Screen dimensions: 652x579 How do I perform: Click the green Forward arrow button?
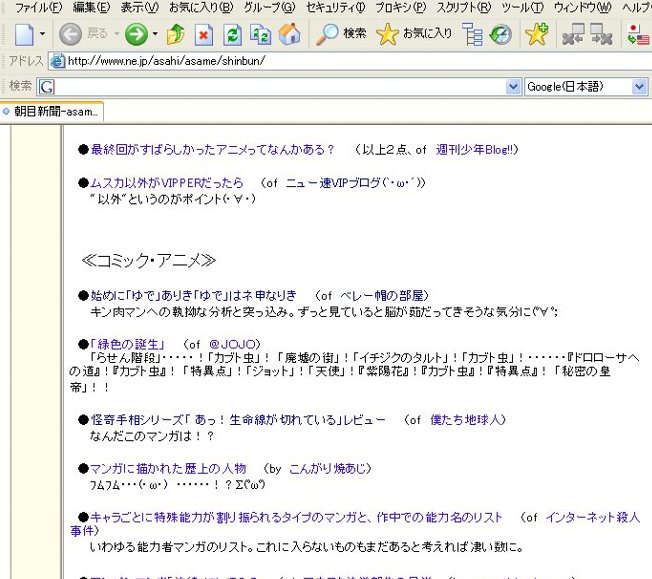[136, 34]
